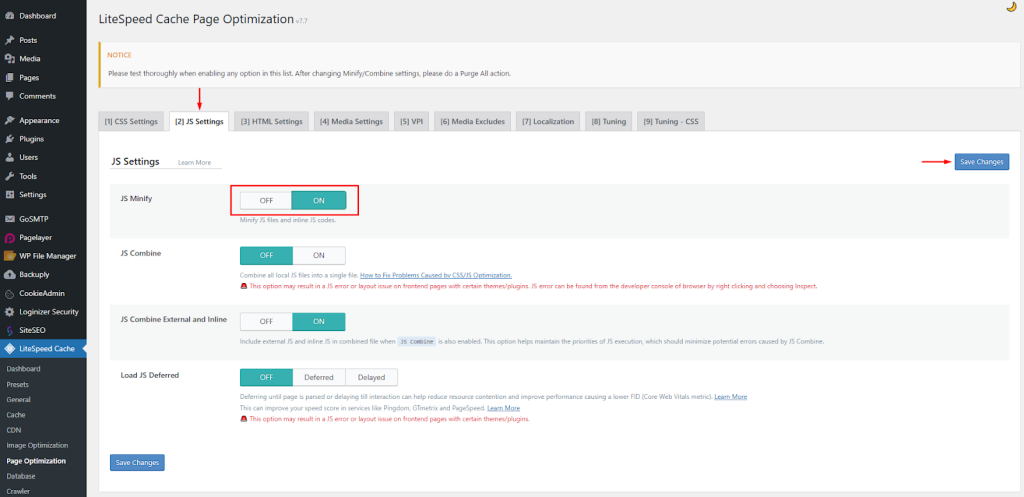Click Learn More after PageSpeed text

click(504, 408)
